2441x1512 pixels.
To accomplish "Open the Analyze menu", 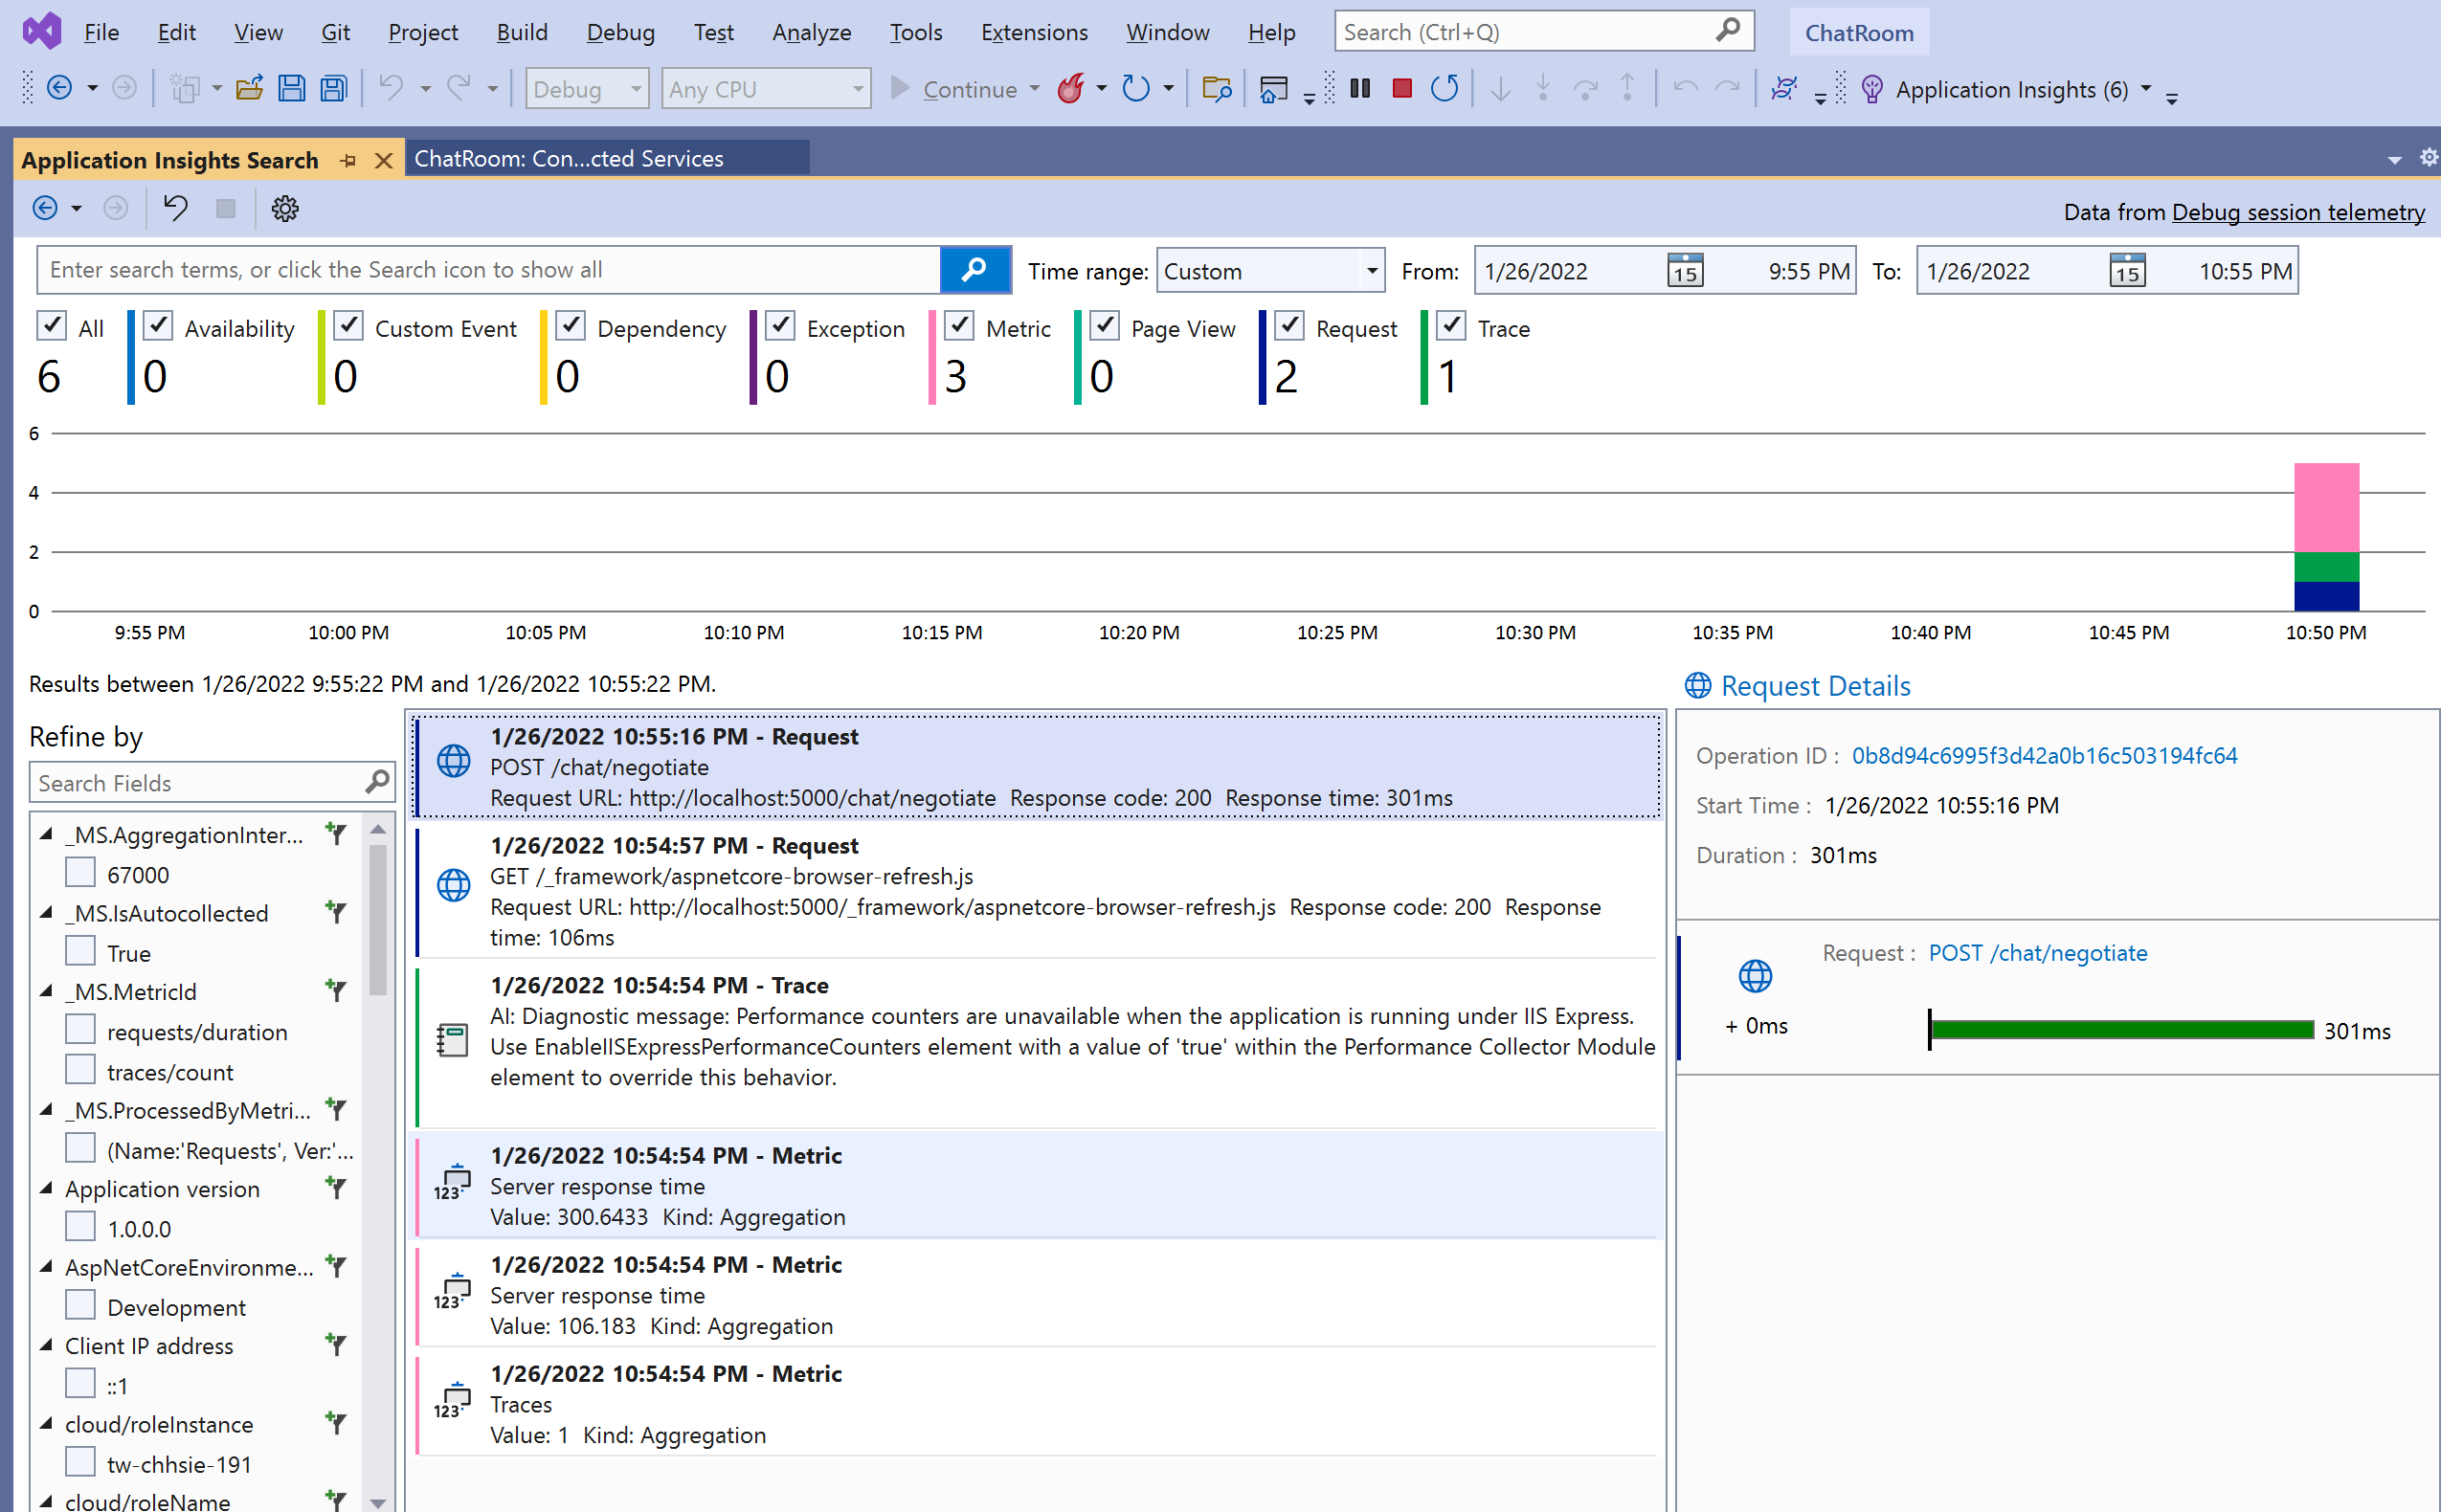I will pos(811,32).
